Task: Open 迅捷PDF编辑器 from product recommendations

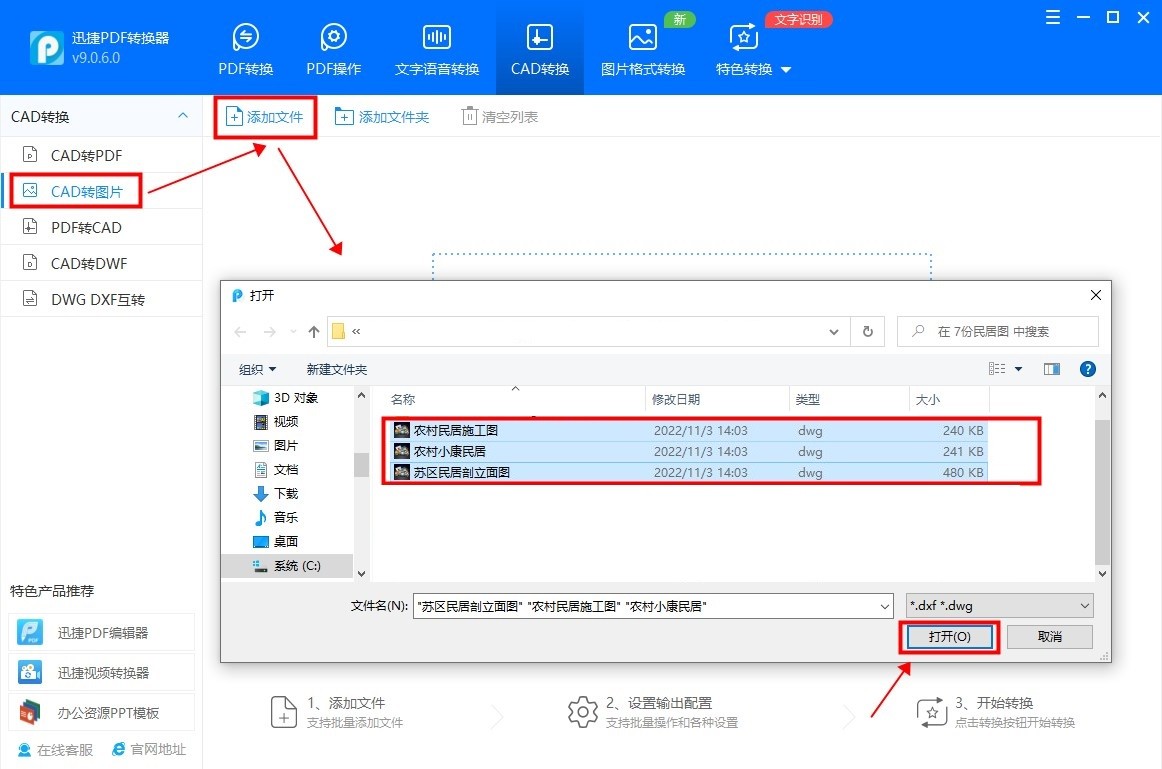Action: 100,631
